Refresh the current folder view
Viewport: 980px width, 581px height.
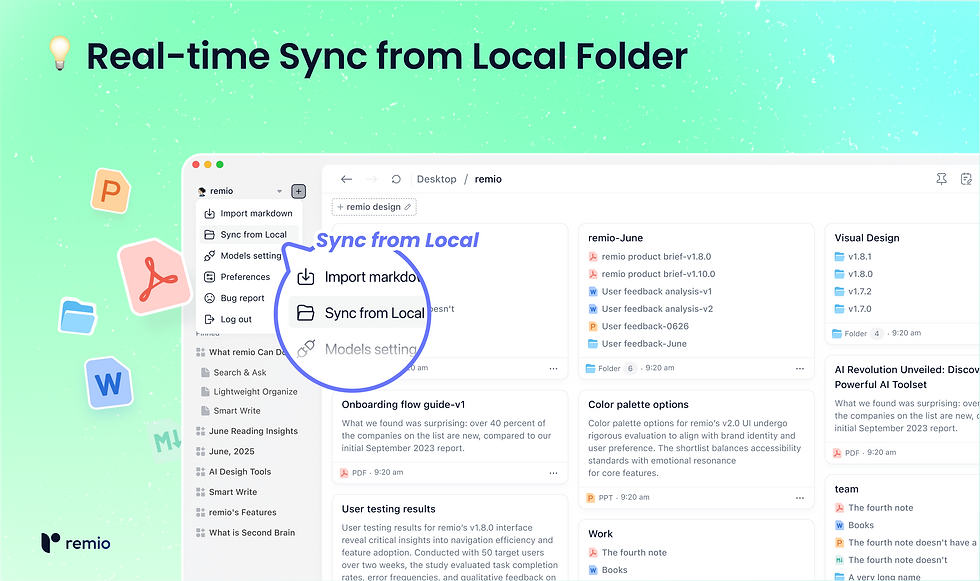[x=396, y=179]
